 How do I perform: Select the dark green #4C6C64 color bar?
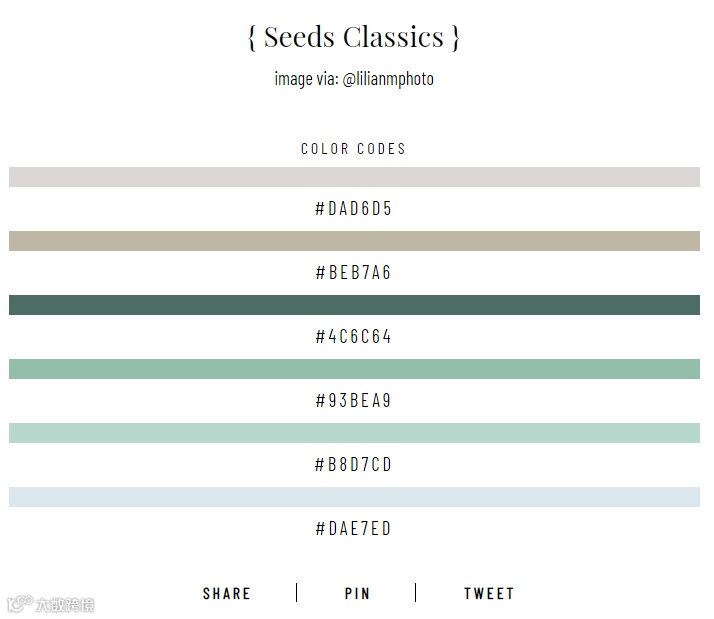[354, 305]
